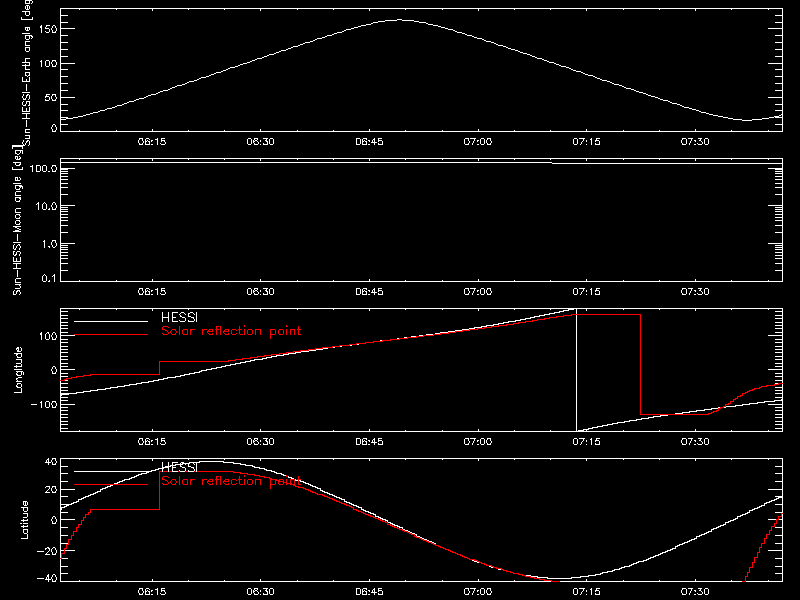Screen dimensions: 800x600
Task: Click 07:30 below the Moon angle plot
Action: pyautogui.click(x=695, y=292)
